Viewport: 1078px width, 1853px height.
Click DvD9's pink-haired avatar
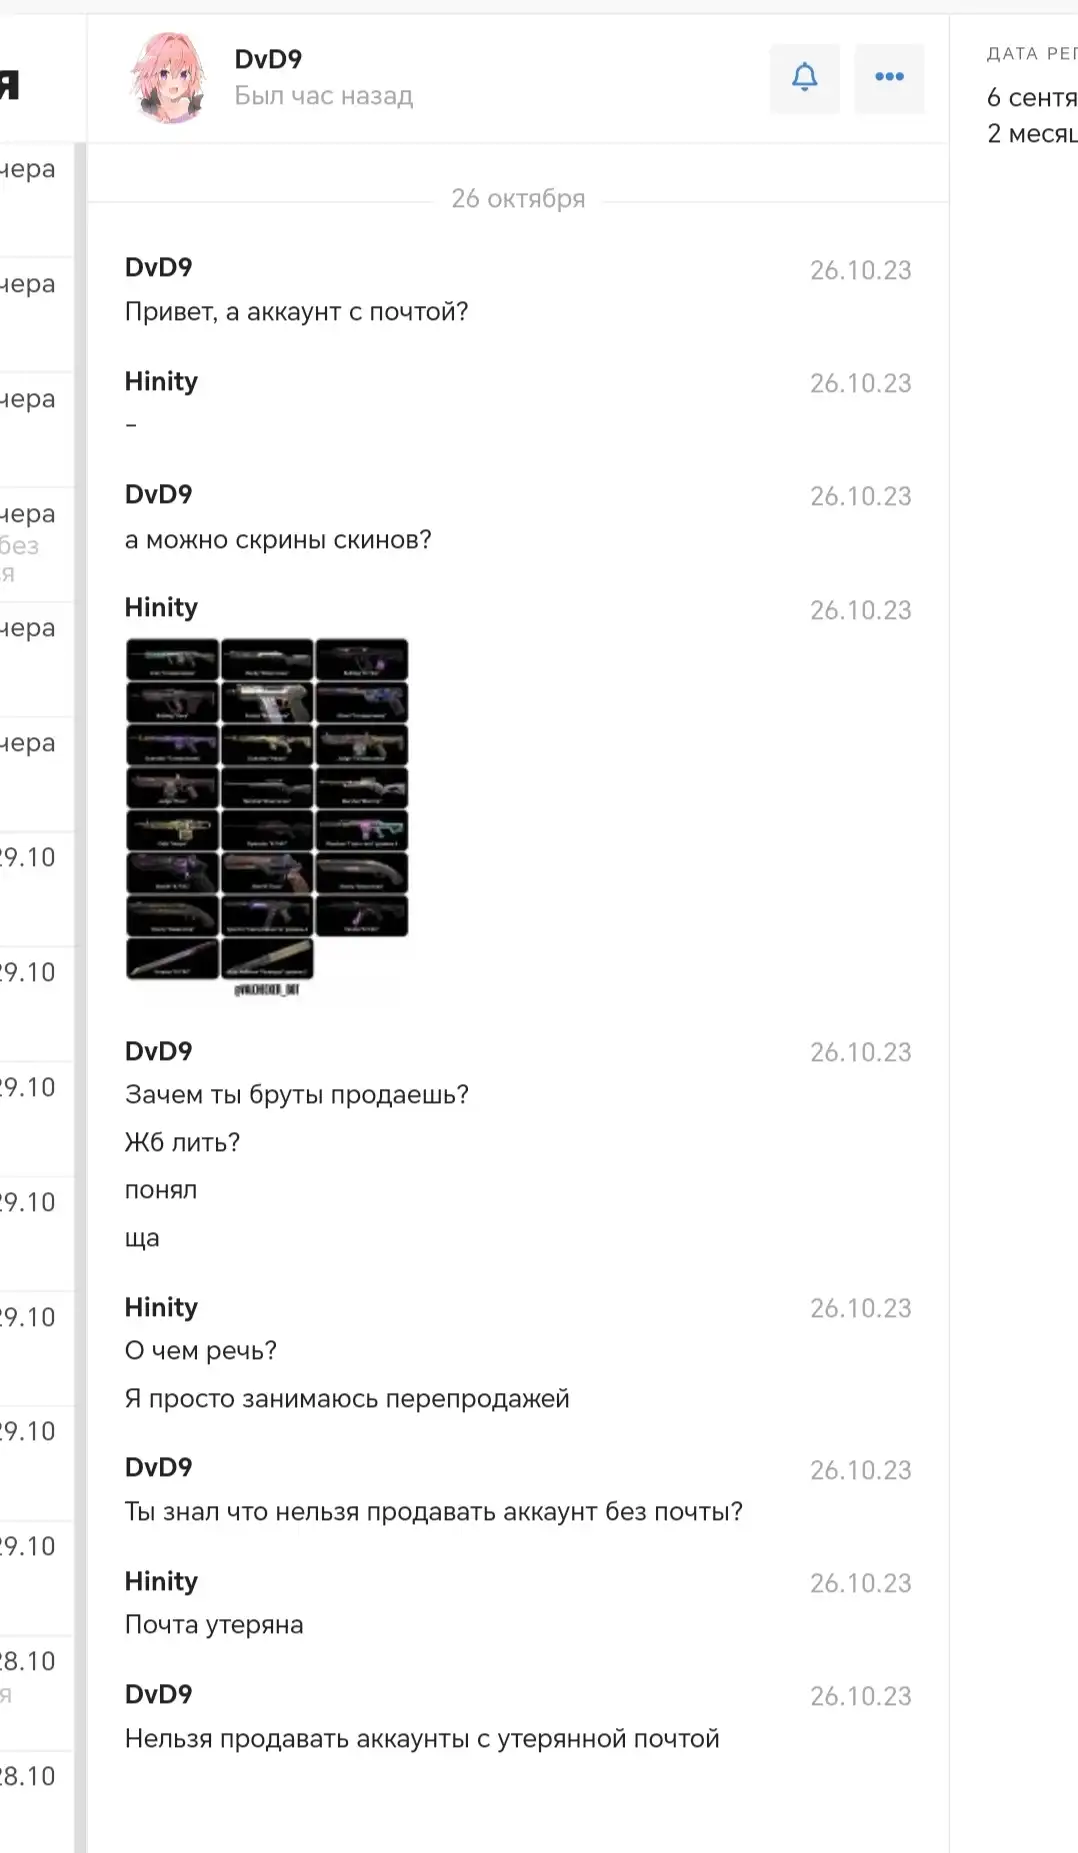[169, 78]
